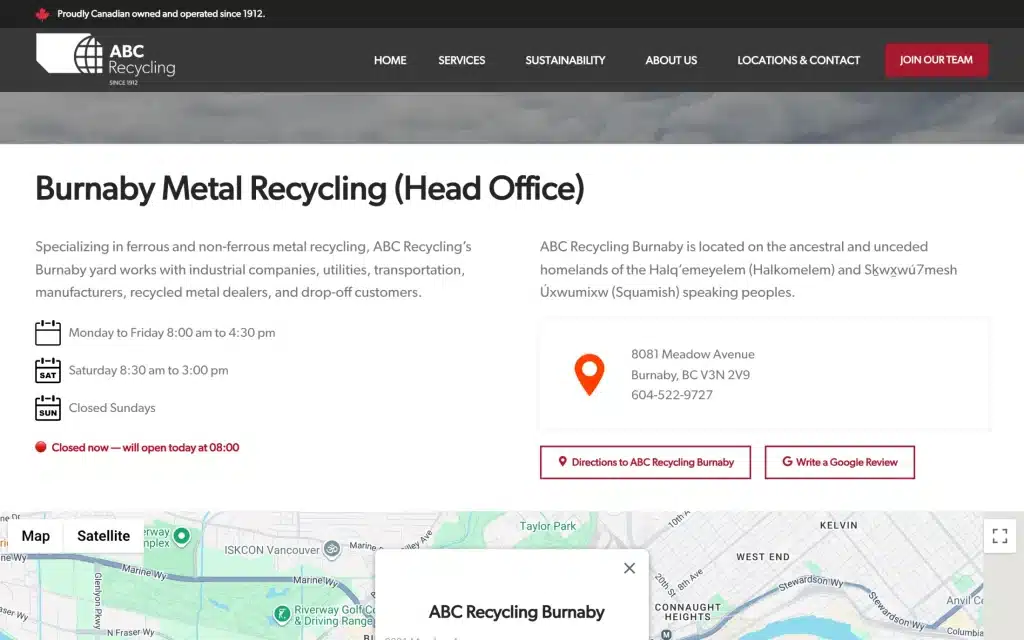Close the ABC Recycling Burnaby info window
Viewport: 1024px width, 640px height.
click(x=630, y=568)
